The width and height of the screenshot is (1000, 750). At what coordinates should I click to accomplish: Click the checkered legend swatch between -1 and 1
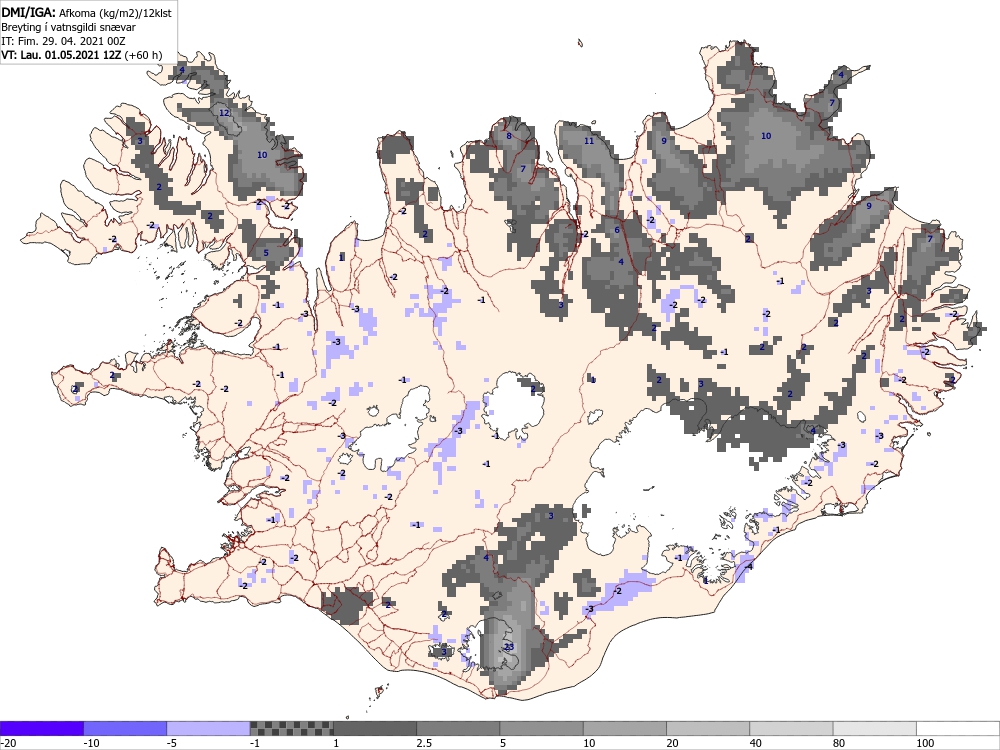[291, 728]
